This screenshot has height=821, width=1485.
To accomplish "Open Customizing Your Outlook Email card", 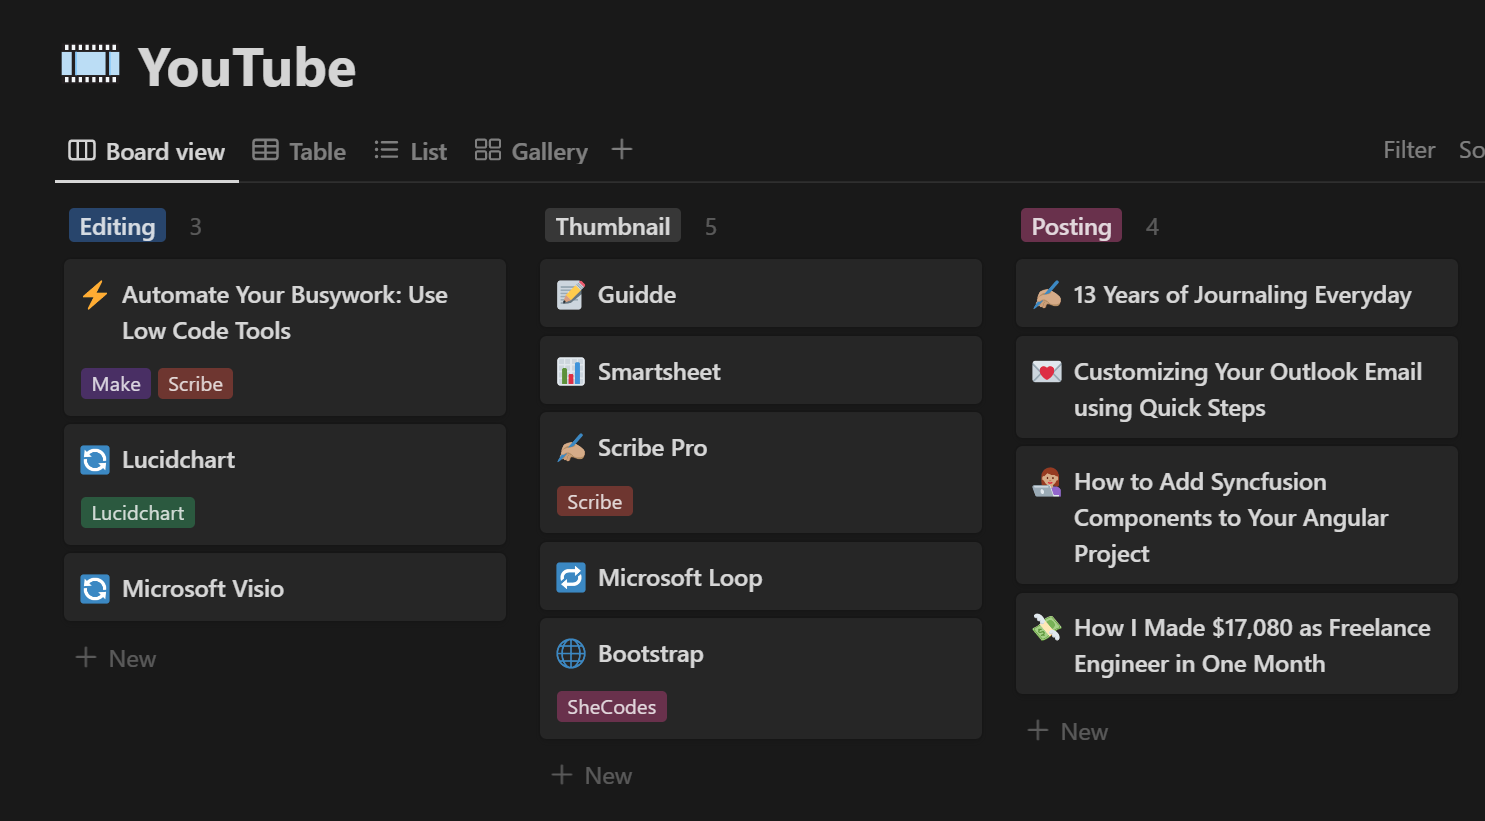I will [x=1237, y=388].
